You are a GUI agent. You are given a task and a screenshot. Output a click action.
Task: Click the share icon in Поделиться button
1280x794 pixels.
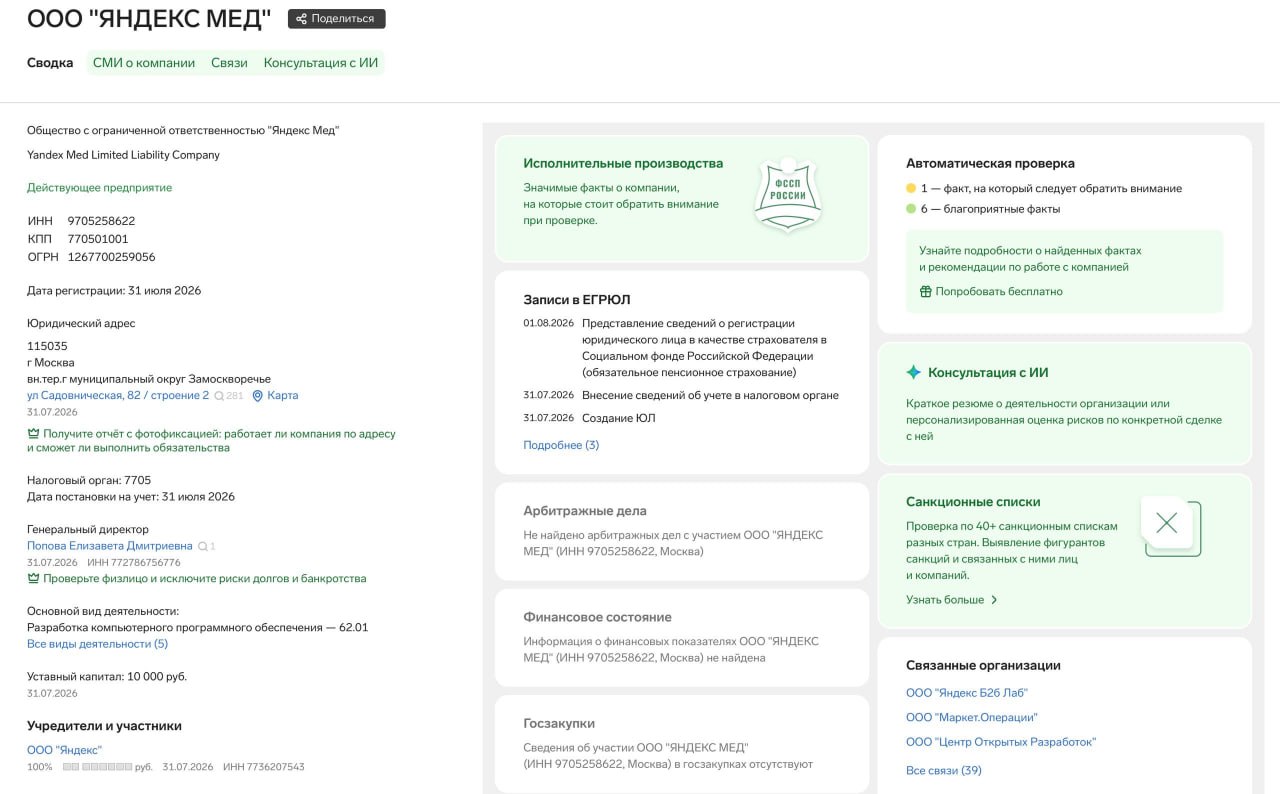pos(301,19)
